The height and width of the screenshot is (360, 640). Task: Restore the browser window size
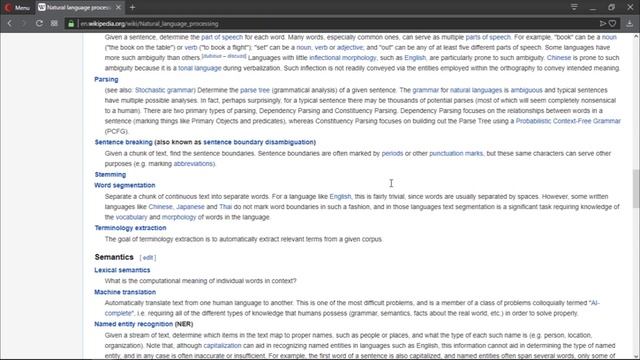click(x=611, y=7)
